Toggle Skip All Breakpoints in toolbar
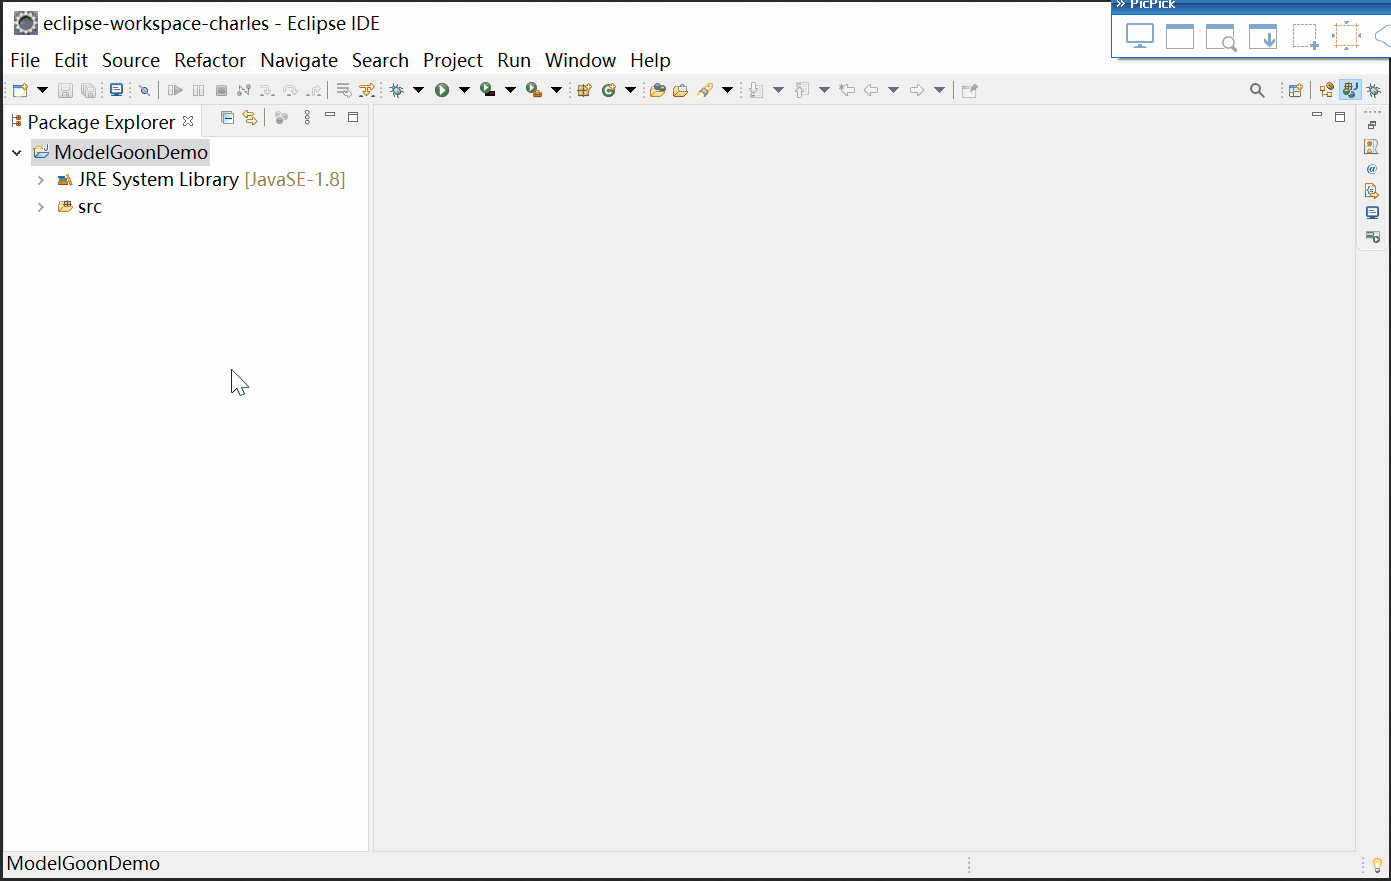The height and width of the screenshot is (881, 1391). click(x=144, y=90)
